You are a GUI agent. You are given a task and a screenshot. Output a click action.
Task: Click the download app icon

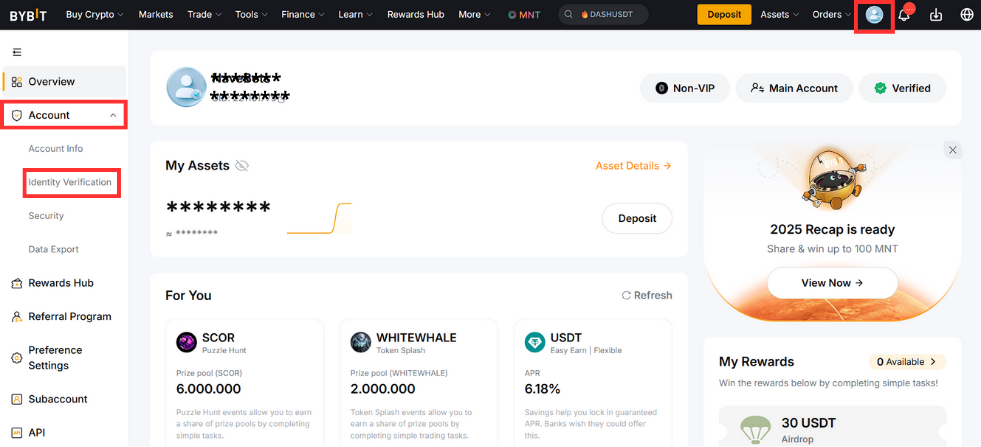click(936, 15)
